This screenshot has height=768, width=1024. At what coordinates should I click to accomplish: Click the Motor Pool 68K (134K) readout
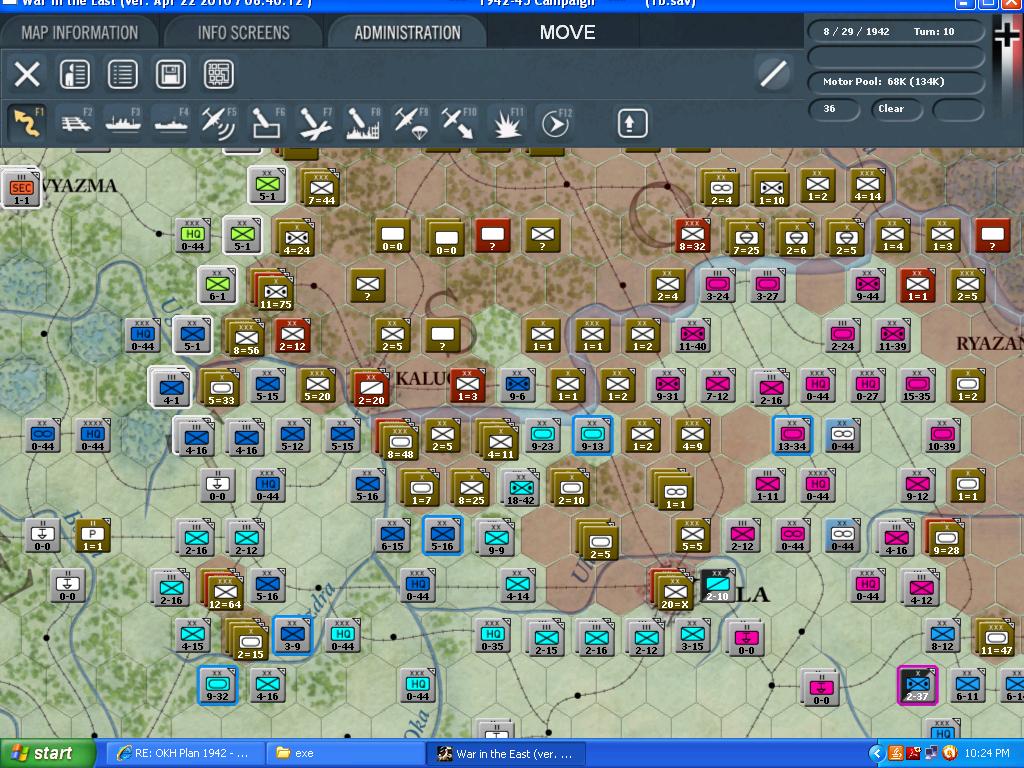click(x=895, y=82)
